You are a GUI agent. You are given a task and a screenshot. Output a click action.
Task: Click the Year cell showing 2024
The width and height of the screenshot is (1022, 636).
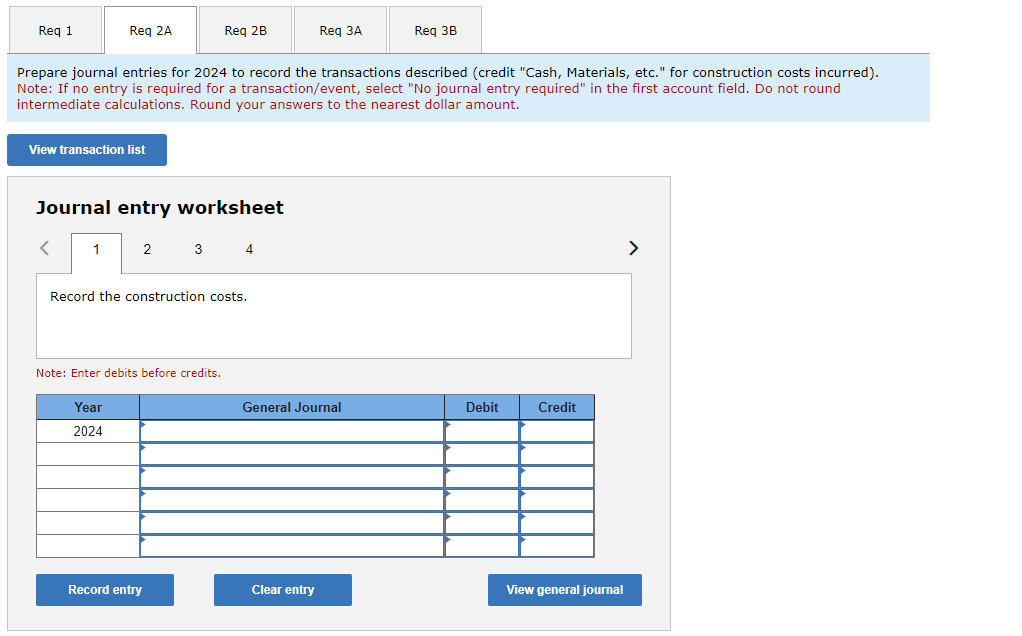(88, 430)
